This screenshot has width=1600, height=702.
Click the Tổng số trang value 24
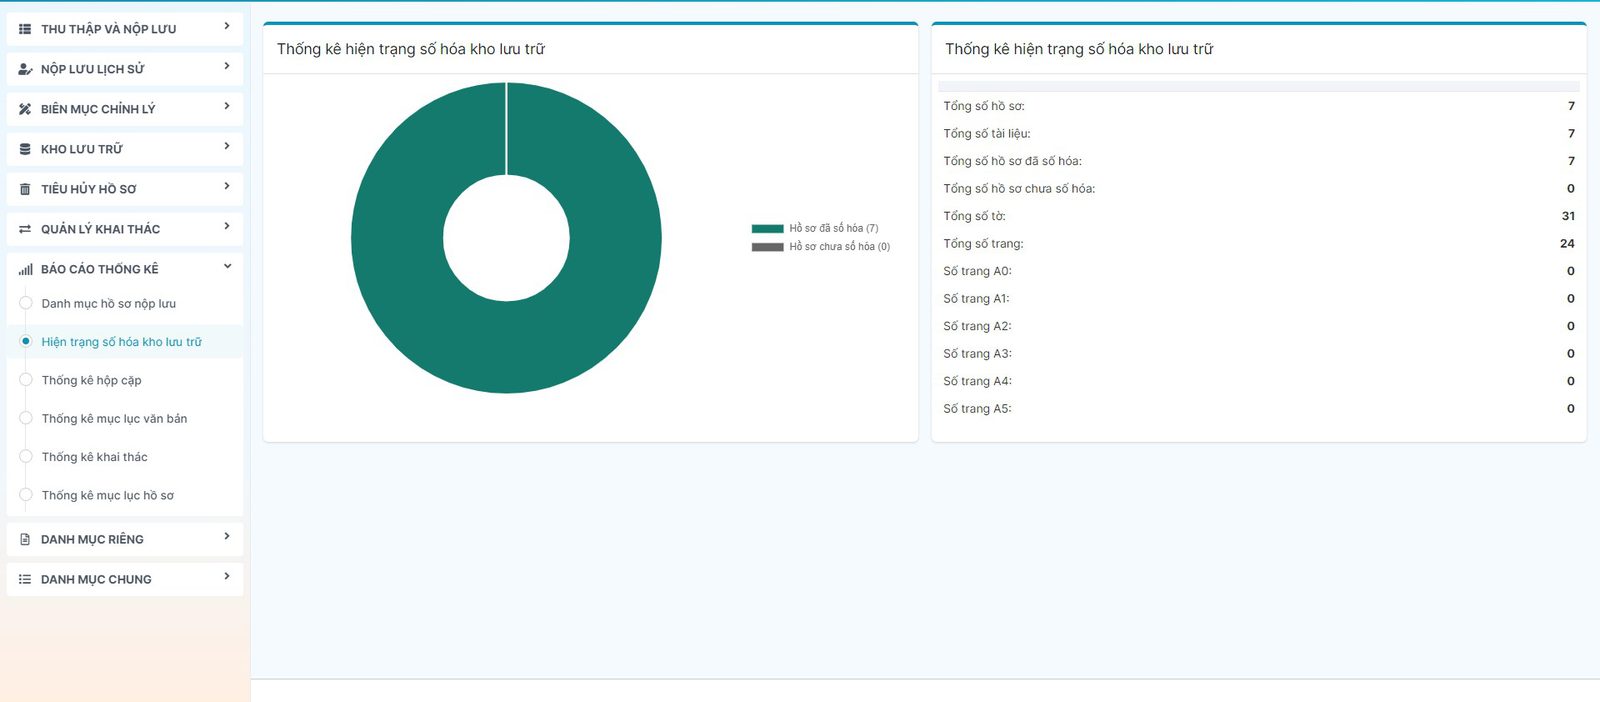[x=1567, y=243]
